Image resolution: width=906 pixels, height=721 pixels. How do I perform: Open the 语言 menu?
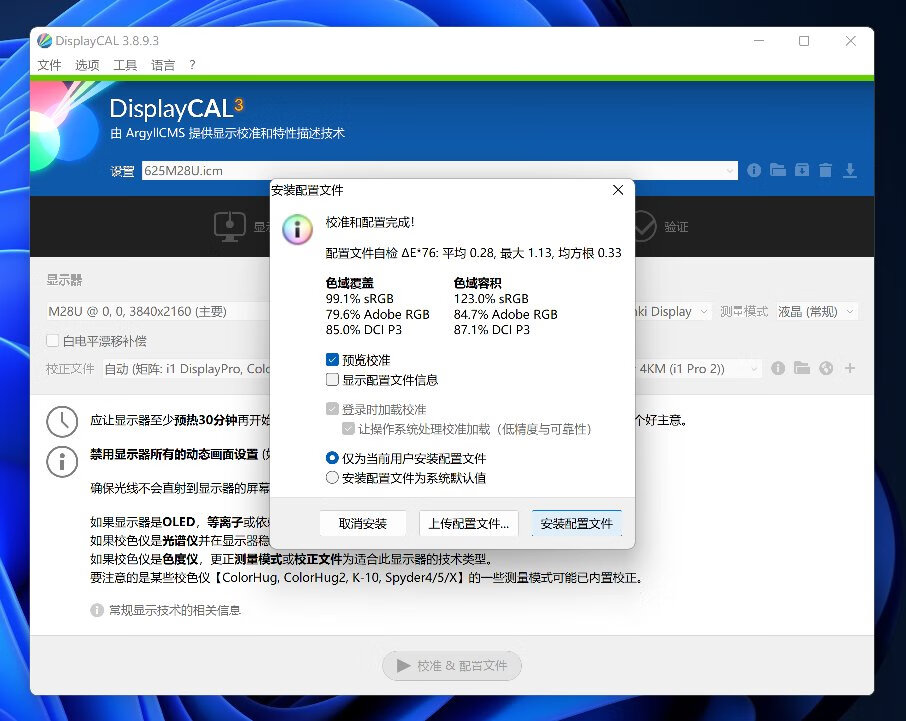point(163,65)
